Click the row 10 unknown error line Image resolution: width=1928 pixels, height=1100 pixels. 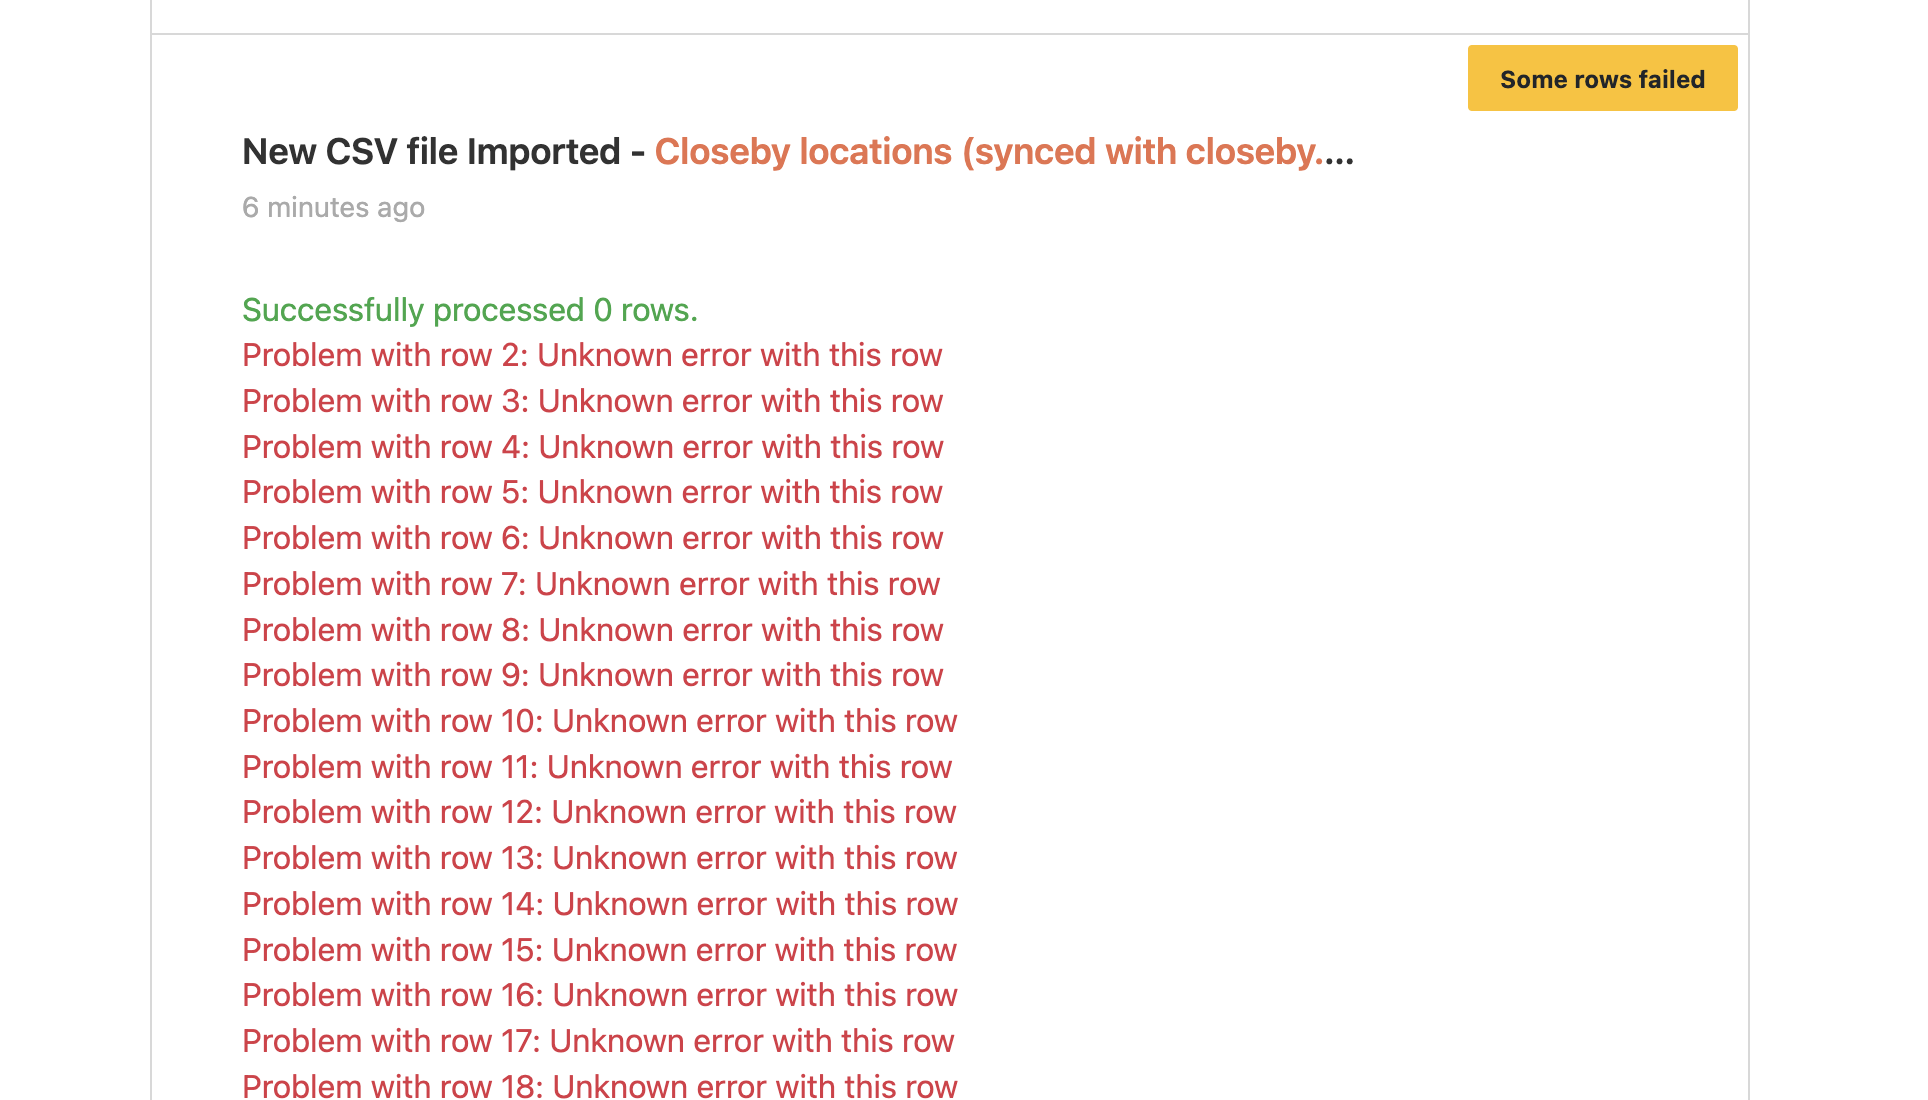pos(599,721)
